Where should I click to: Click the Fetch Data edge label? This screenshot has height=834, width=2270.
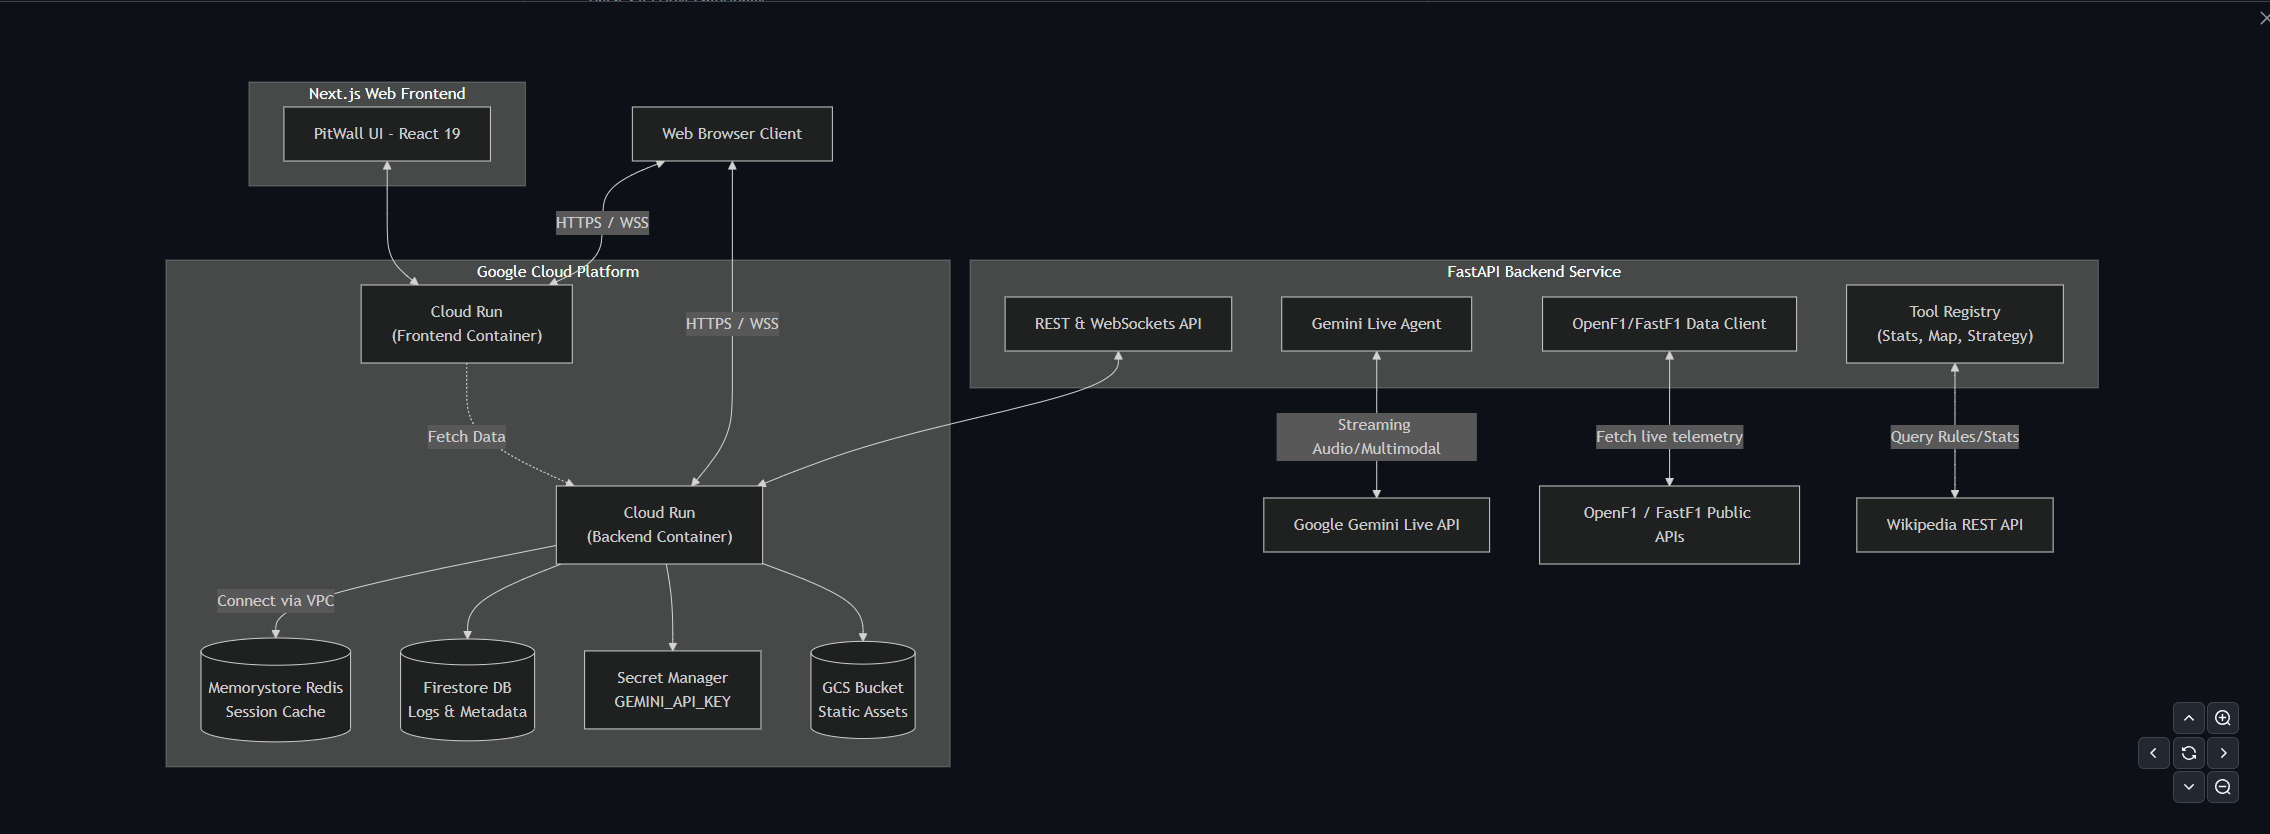(x=467, y=437)
